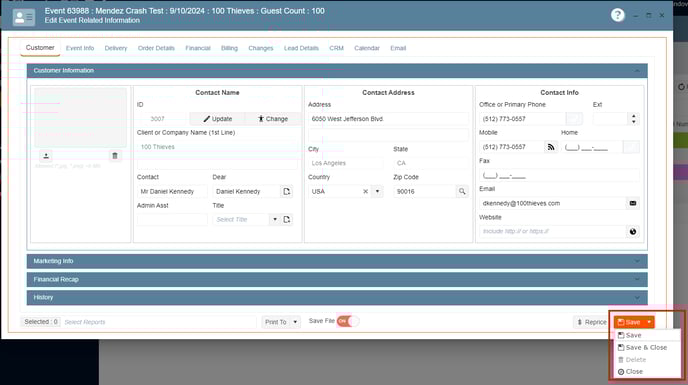
Task: Open the Changes tab
Action: click(x=261, y=48)
